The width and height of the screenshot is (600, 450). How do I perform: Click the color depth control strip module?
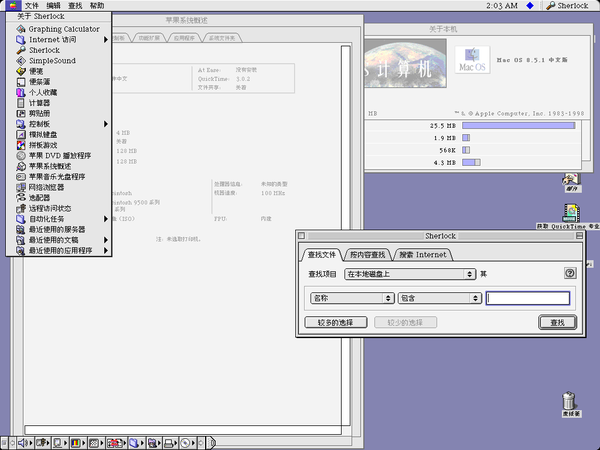76,443
